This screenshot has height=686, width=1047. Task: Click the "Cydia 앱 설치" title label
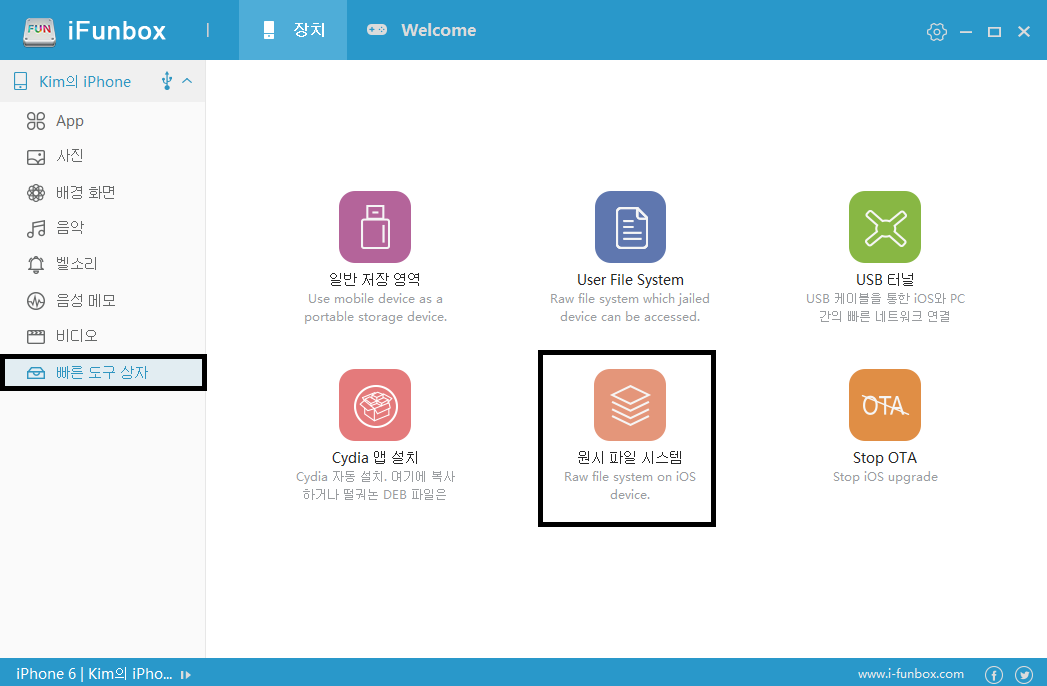[x=375, y=458]
